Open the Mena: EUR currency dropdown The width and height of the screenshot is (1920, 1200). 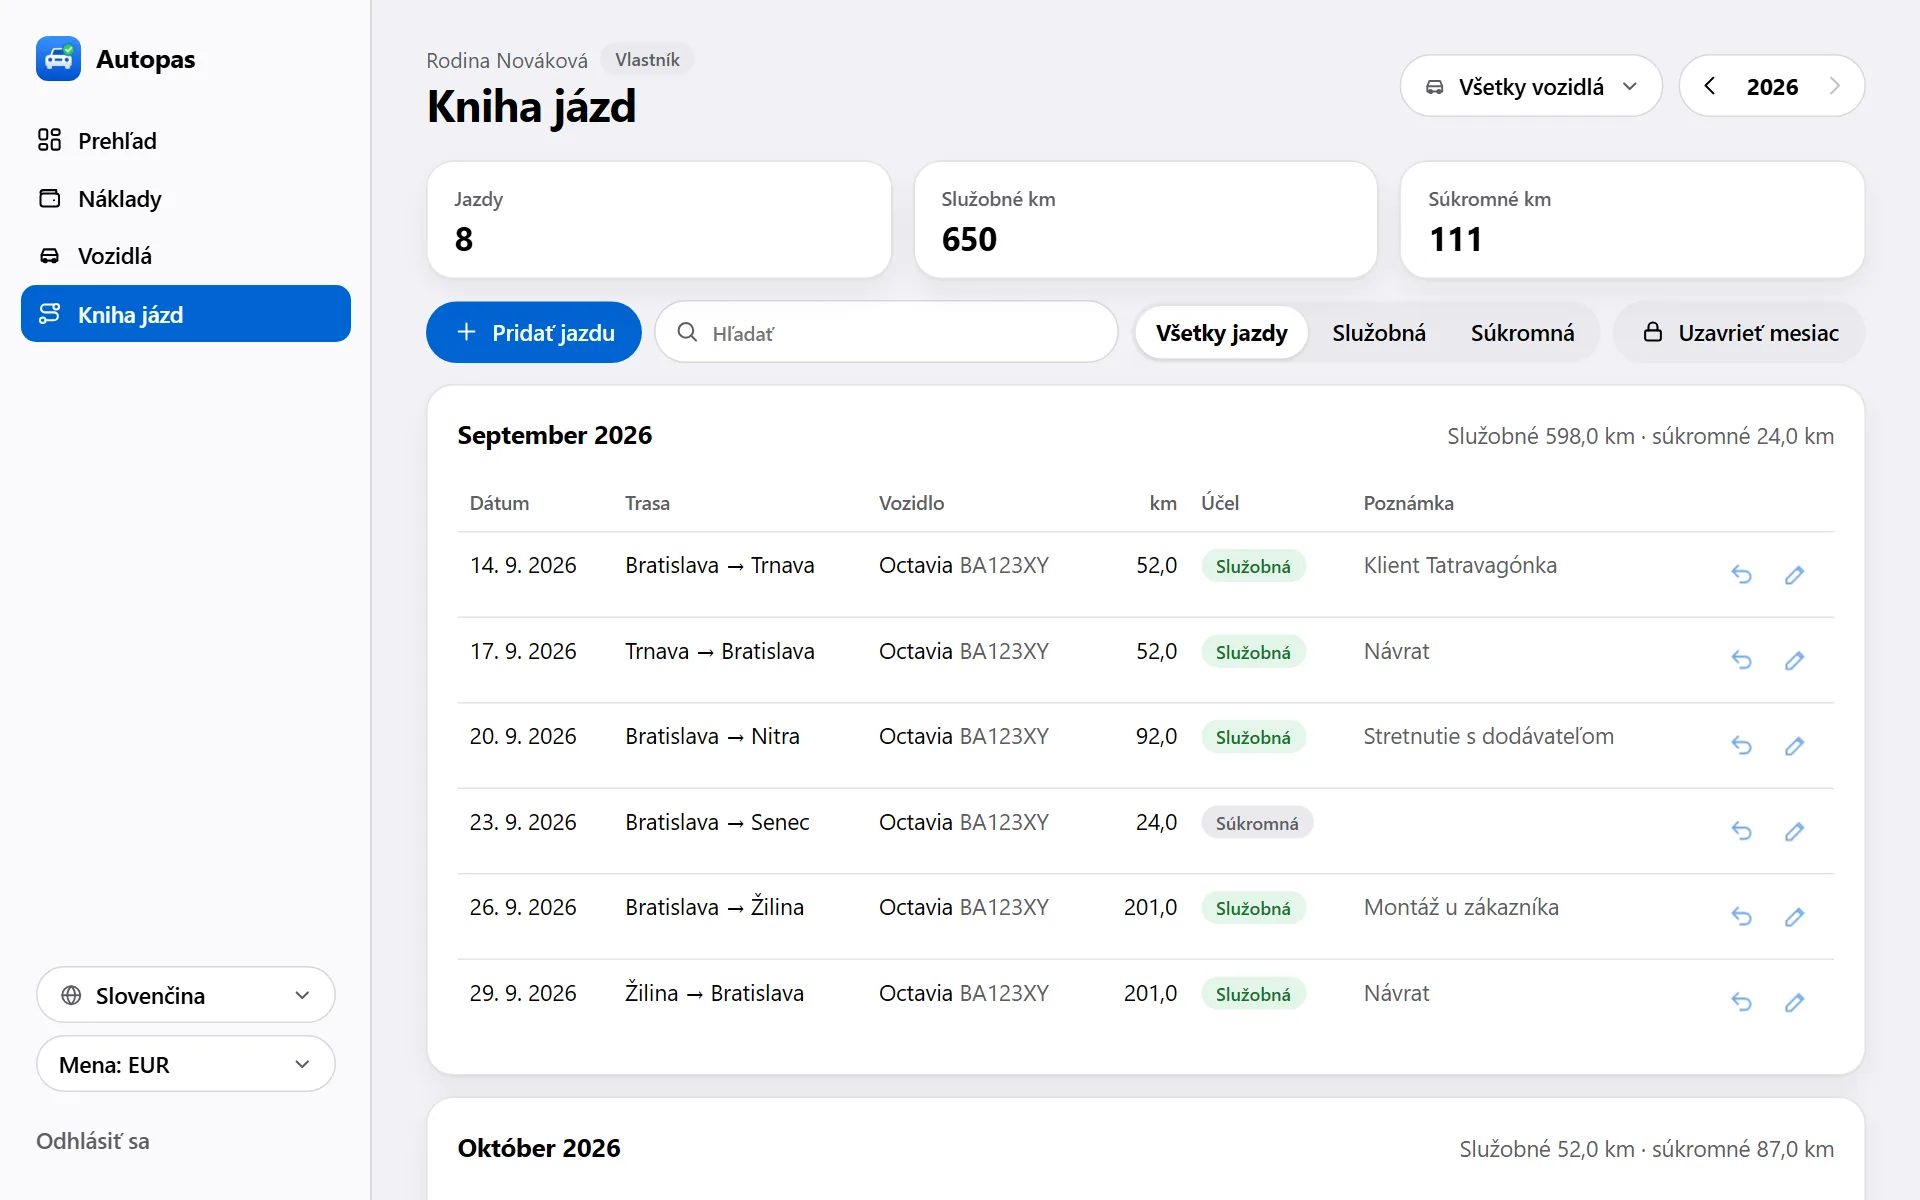(186, 1064)
